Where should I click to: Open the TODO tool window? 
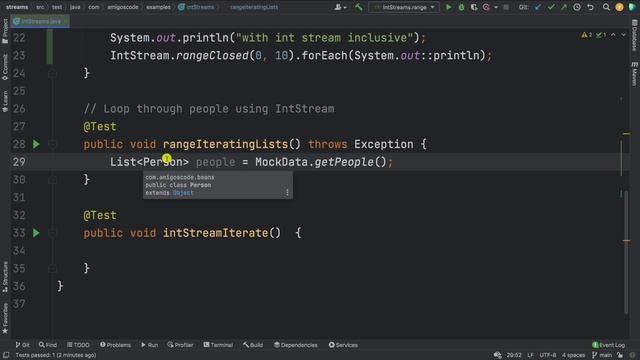(x=78, y=345)
